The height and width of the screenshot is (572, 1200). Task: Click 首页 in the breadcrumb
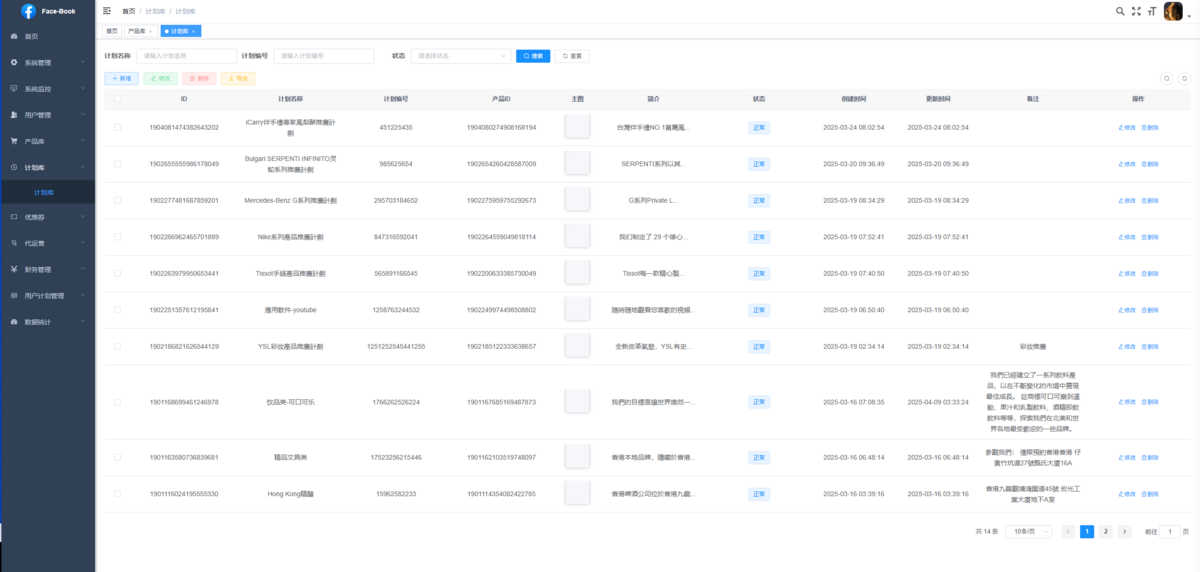(129, 11)
